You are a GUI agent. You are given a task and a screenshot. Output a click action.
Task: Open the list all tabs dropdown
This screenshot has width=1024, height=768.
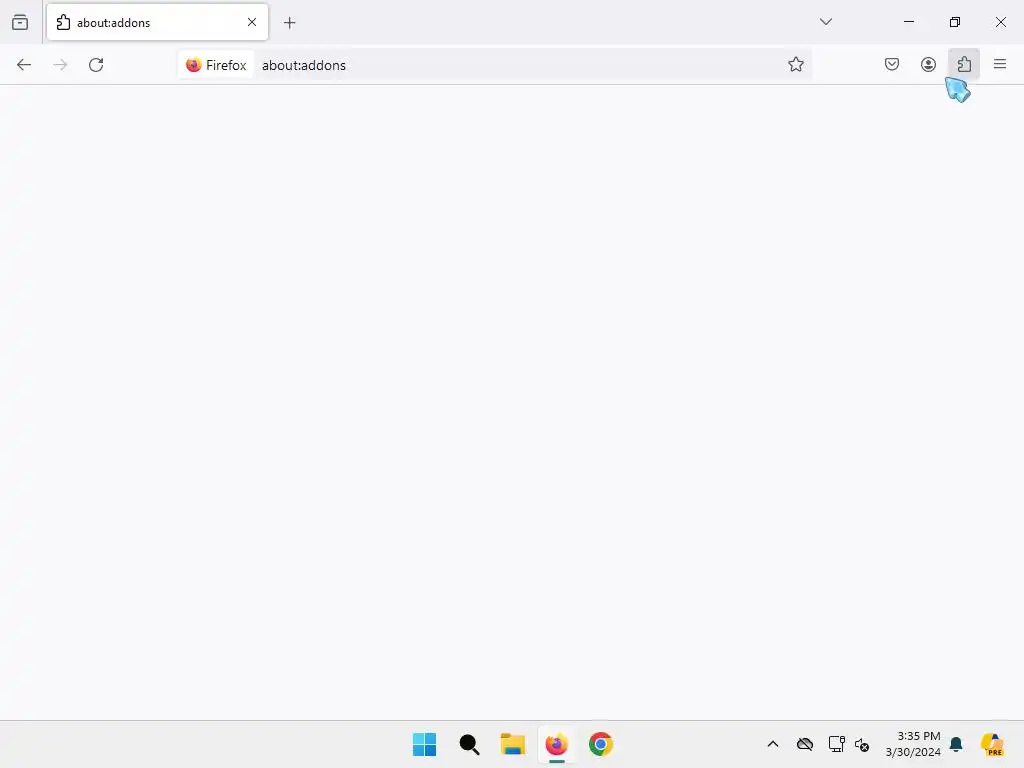click(x=825, y=22)
